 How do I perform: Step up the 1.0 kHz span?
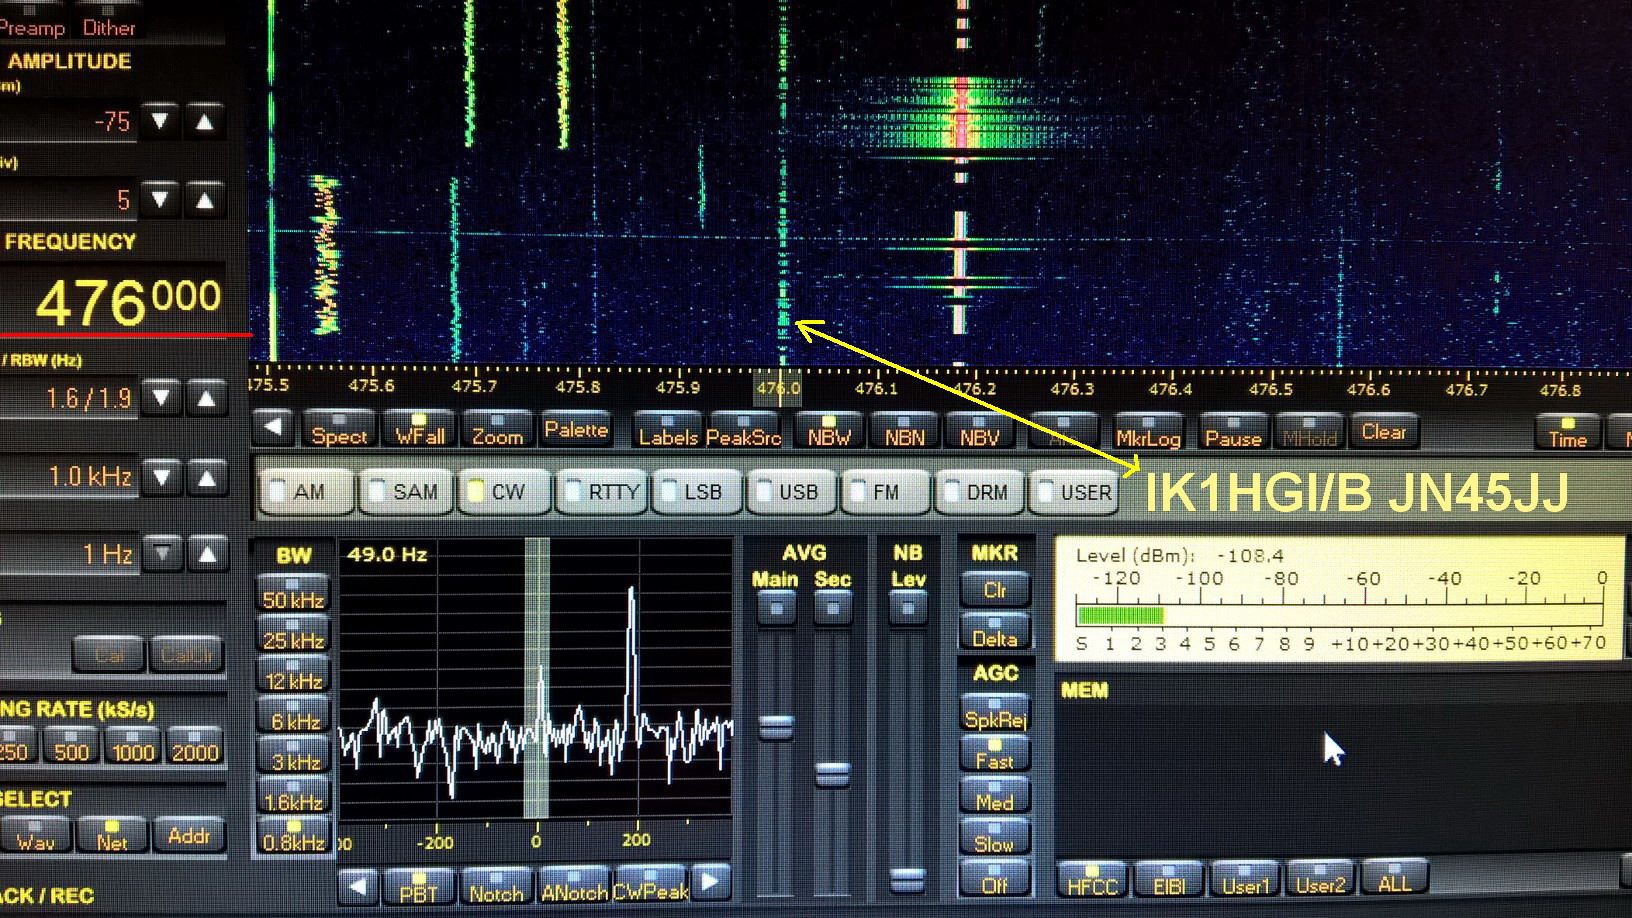pyautogui.click(x=207, y=477)
